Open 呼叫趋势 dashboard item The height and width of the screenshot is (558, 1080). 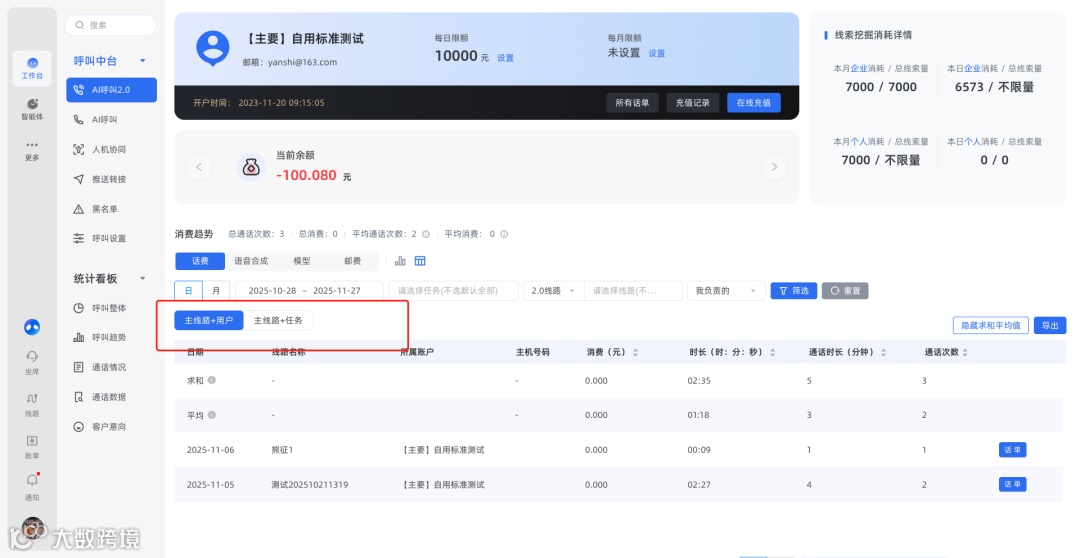(112, 338)
